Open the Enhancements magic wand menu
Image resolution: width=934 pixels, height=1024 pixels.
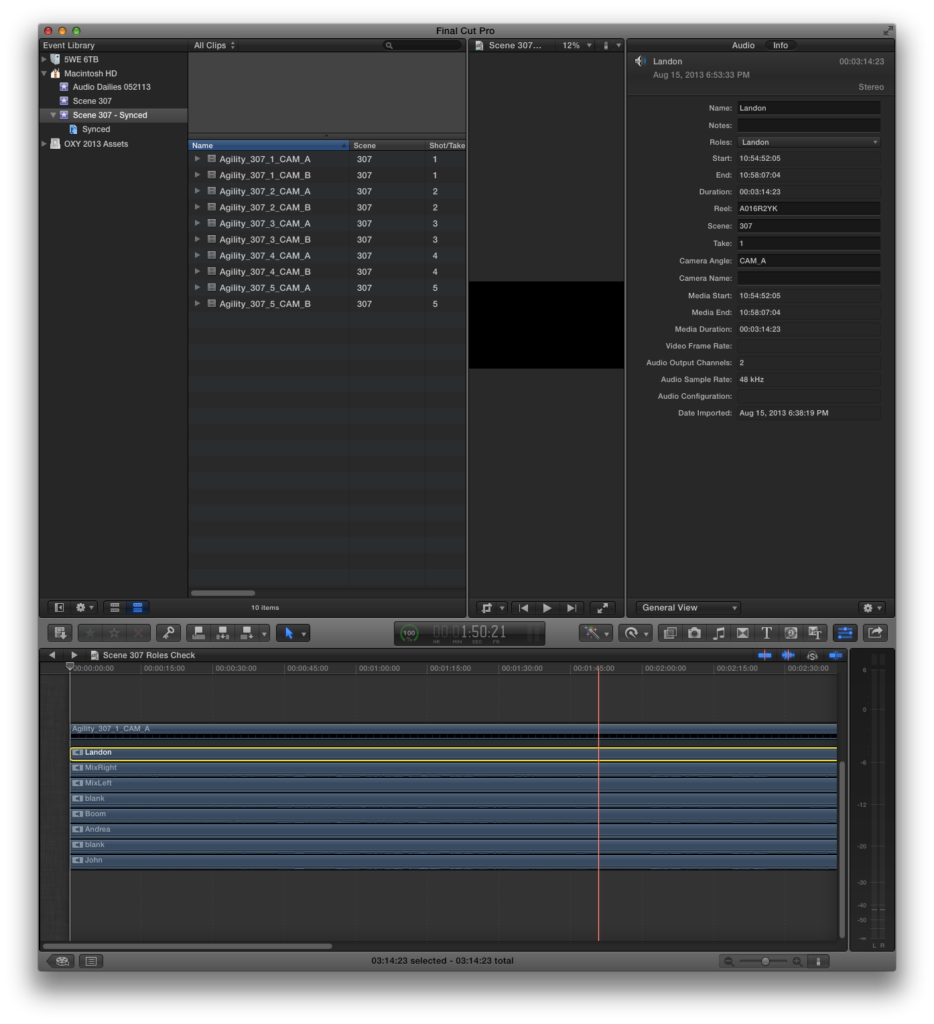click(x=596, y=633)
